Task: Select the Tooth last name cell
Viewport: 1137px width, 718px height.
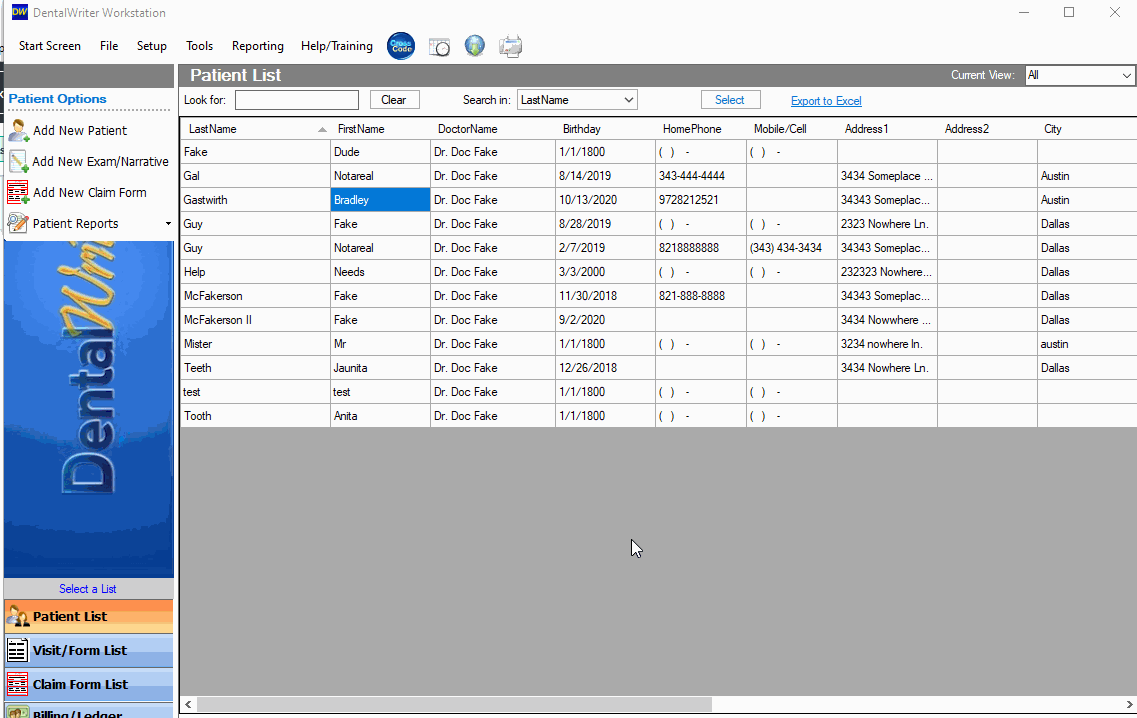Action: 255,416
